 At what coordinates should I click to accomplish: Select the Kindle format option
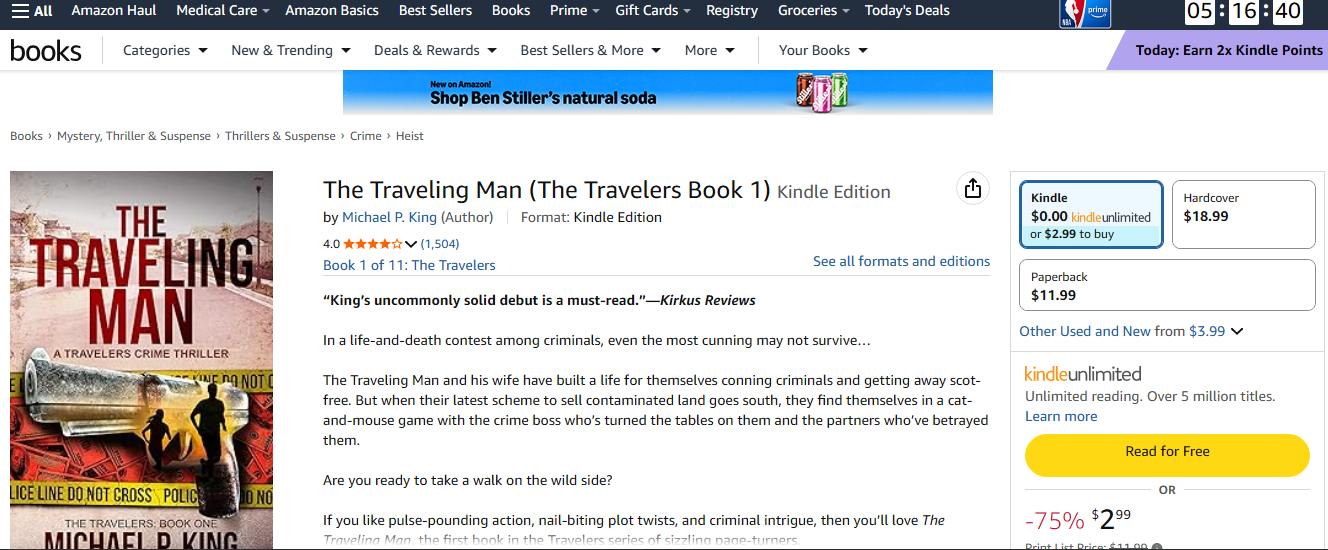coord(1091,214)
